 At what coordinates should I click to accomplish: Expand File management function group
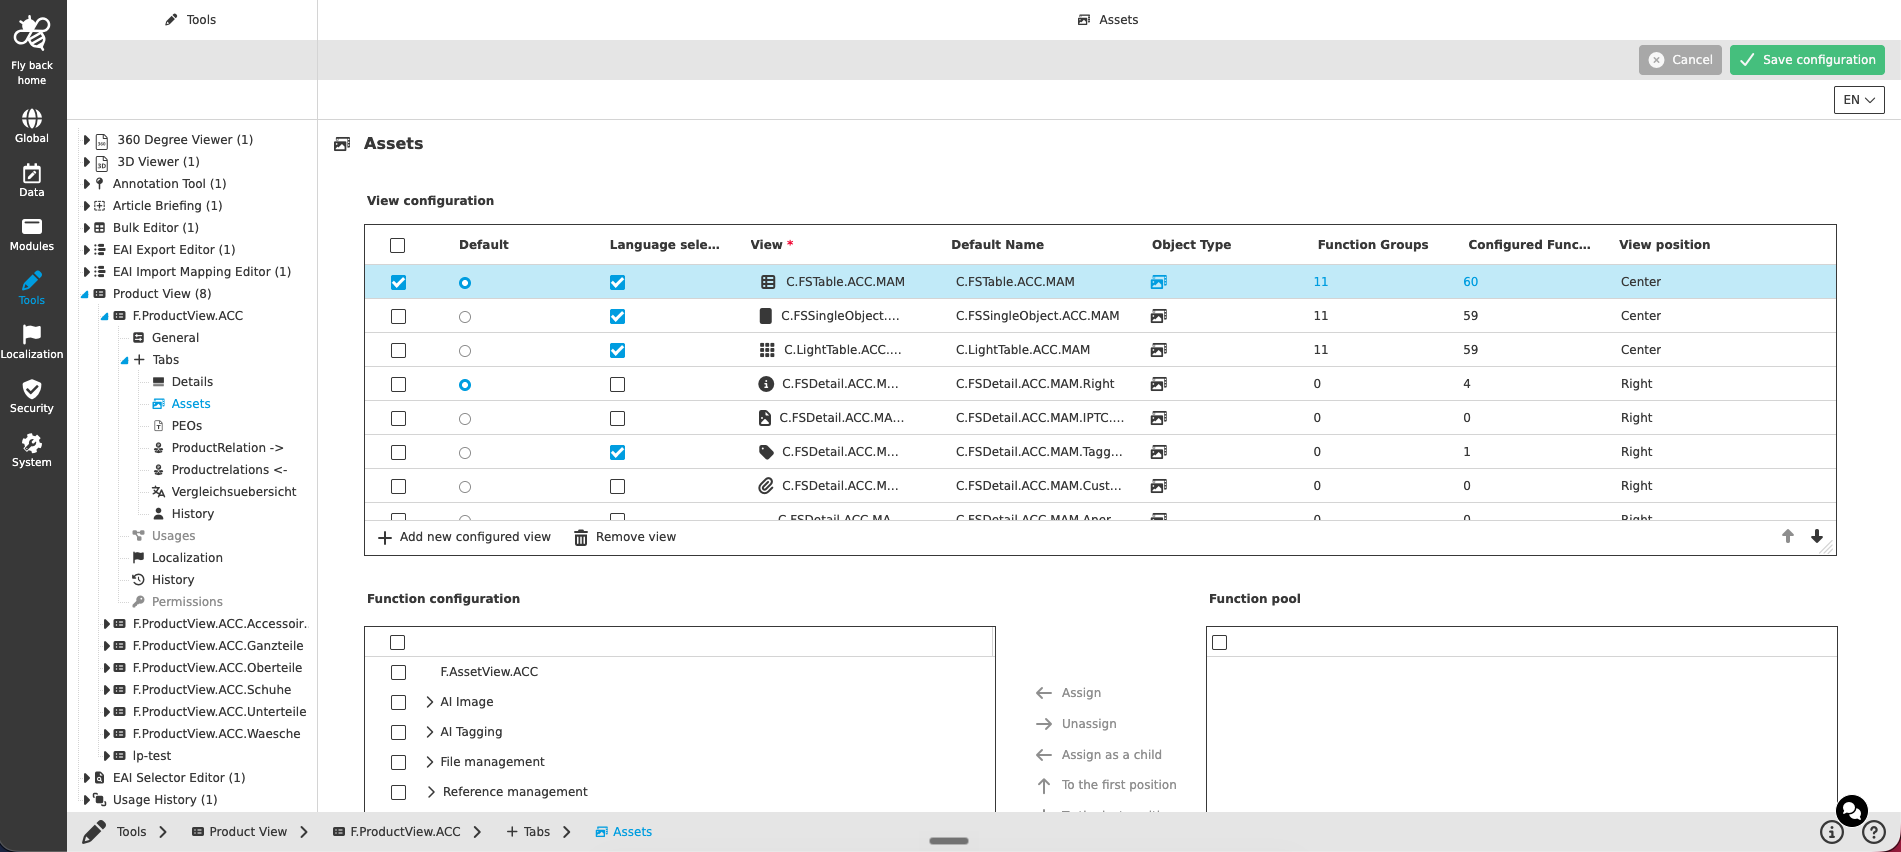point(430,762)
